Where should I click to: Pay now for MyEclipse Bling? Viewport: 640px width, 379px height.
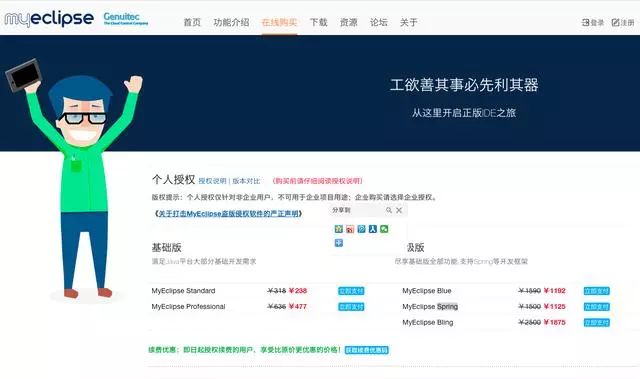pos(597,323)
